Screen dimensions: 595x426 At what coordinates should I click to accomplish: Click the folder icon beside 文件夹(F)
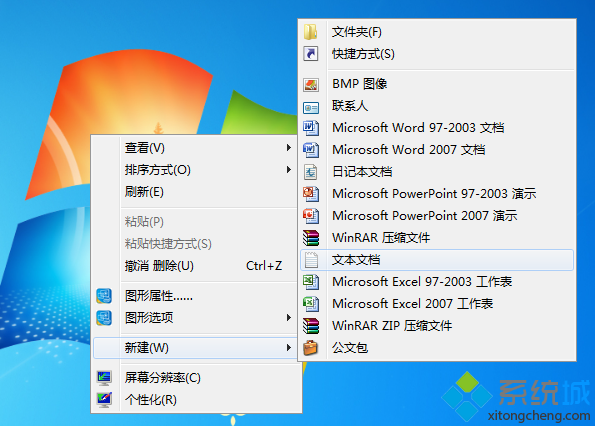(311, 31)
